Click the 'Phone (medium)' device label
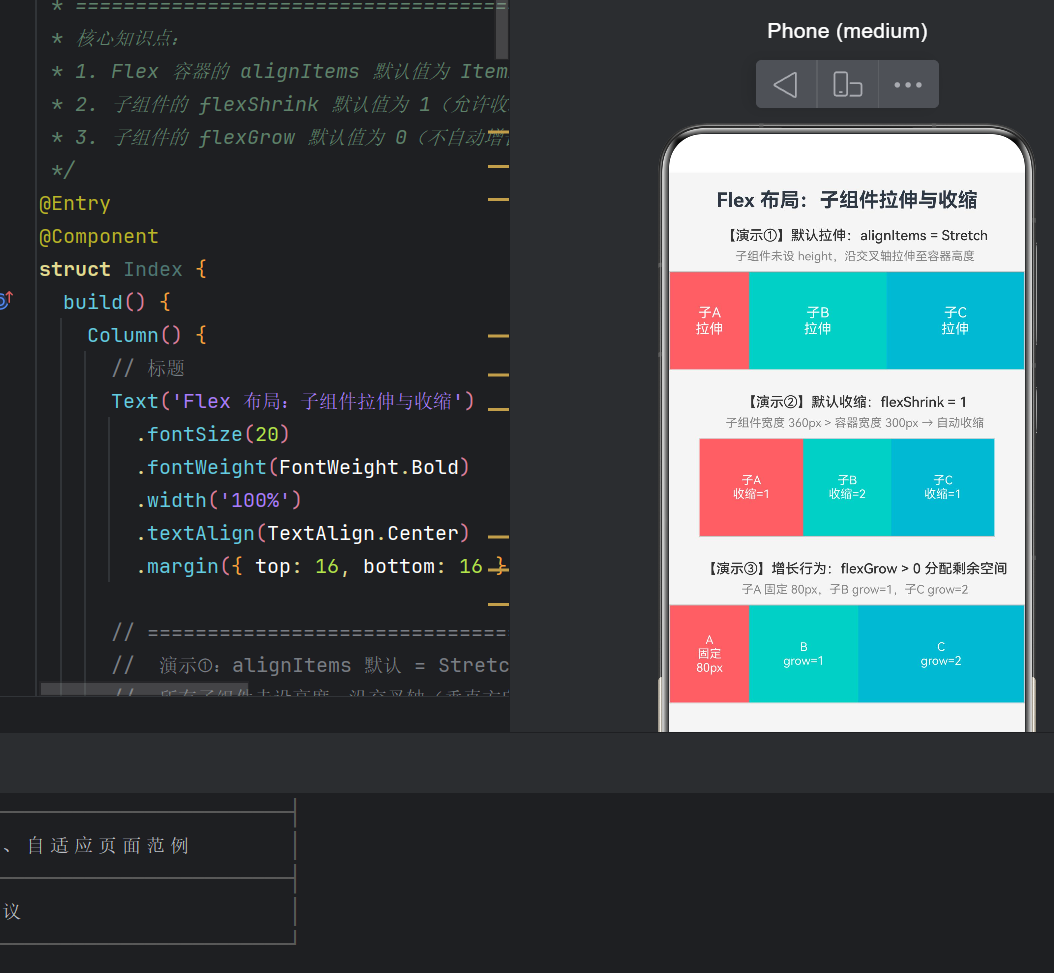Image resolution: width=1054 pixels, height=973 pixels. (847, 31)
